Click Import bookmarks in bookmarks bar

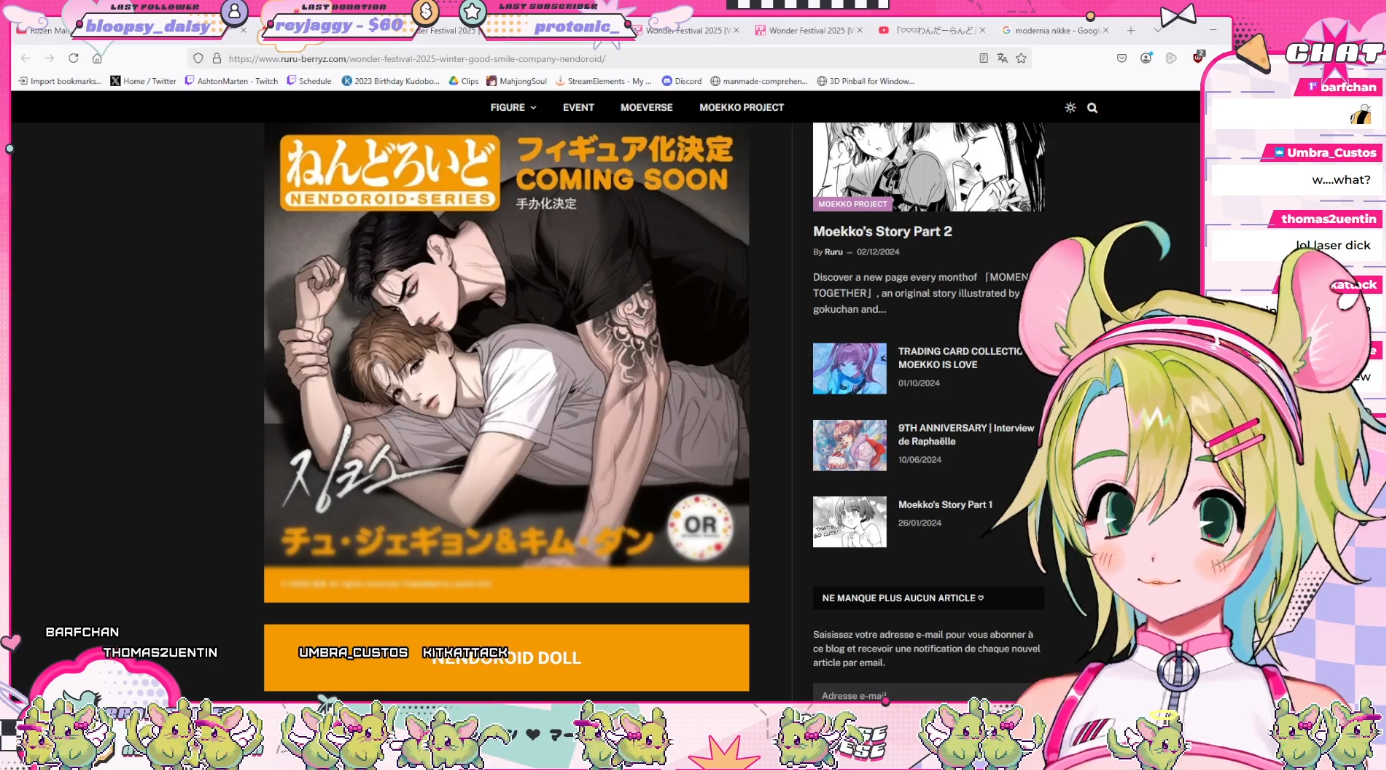[60, 81]
